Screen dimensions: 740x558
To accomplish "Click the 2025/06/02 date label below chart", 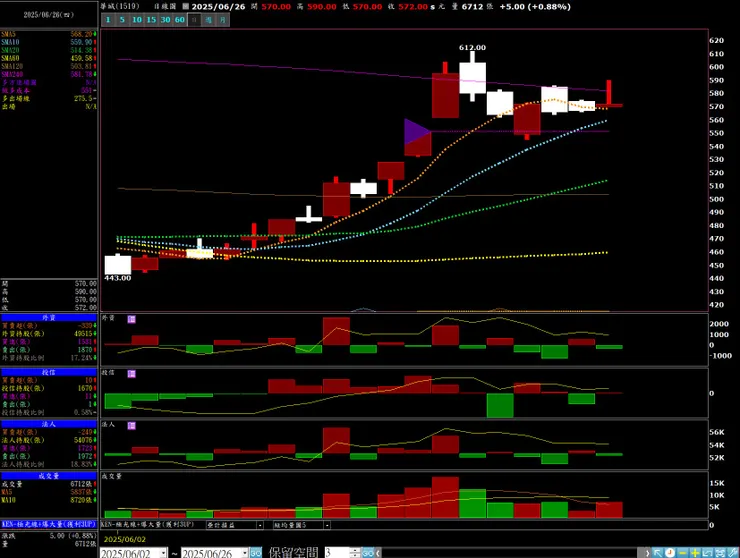I will [x=125, y=539].
